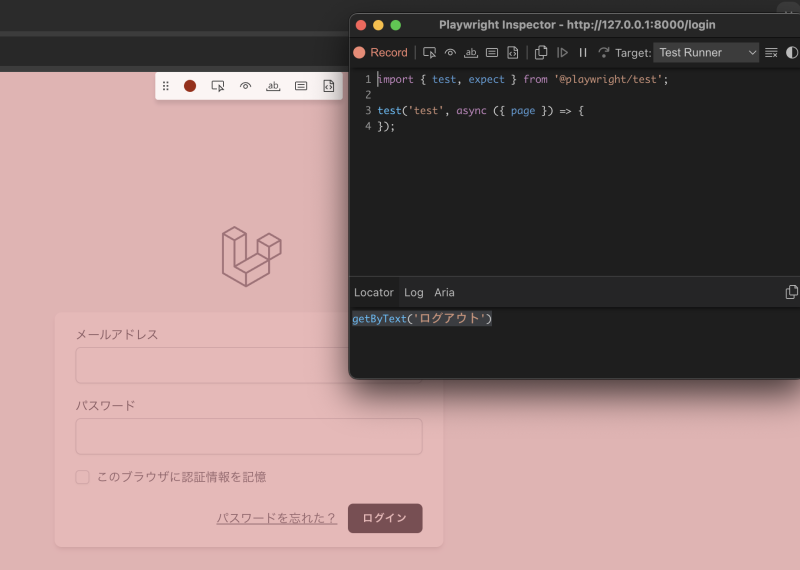
Task: Click the パスワード input field
Action: click(248, 437)
